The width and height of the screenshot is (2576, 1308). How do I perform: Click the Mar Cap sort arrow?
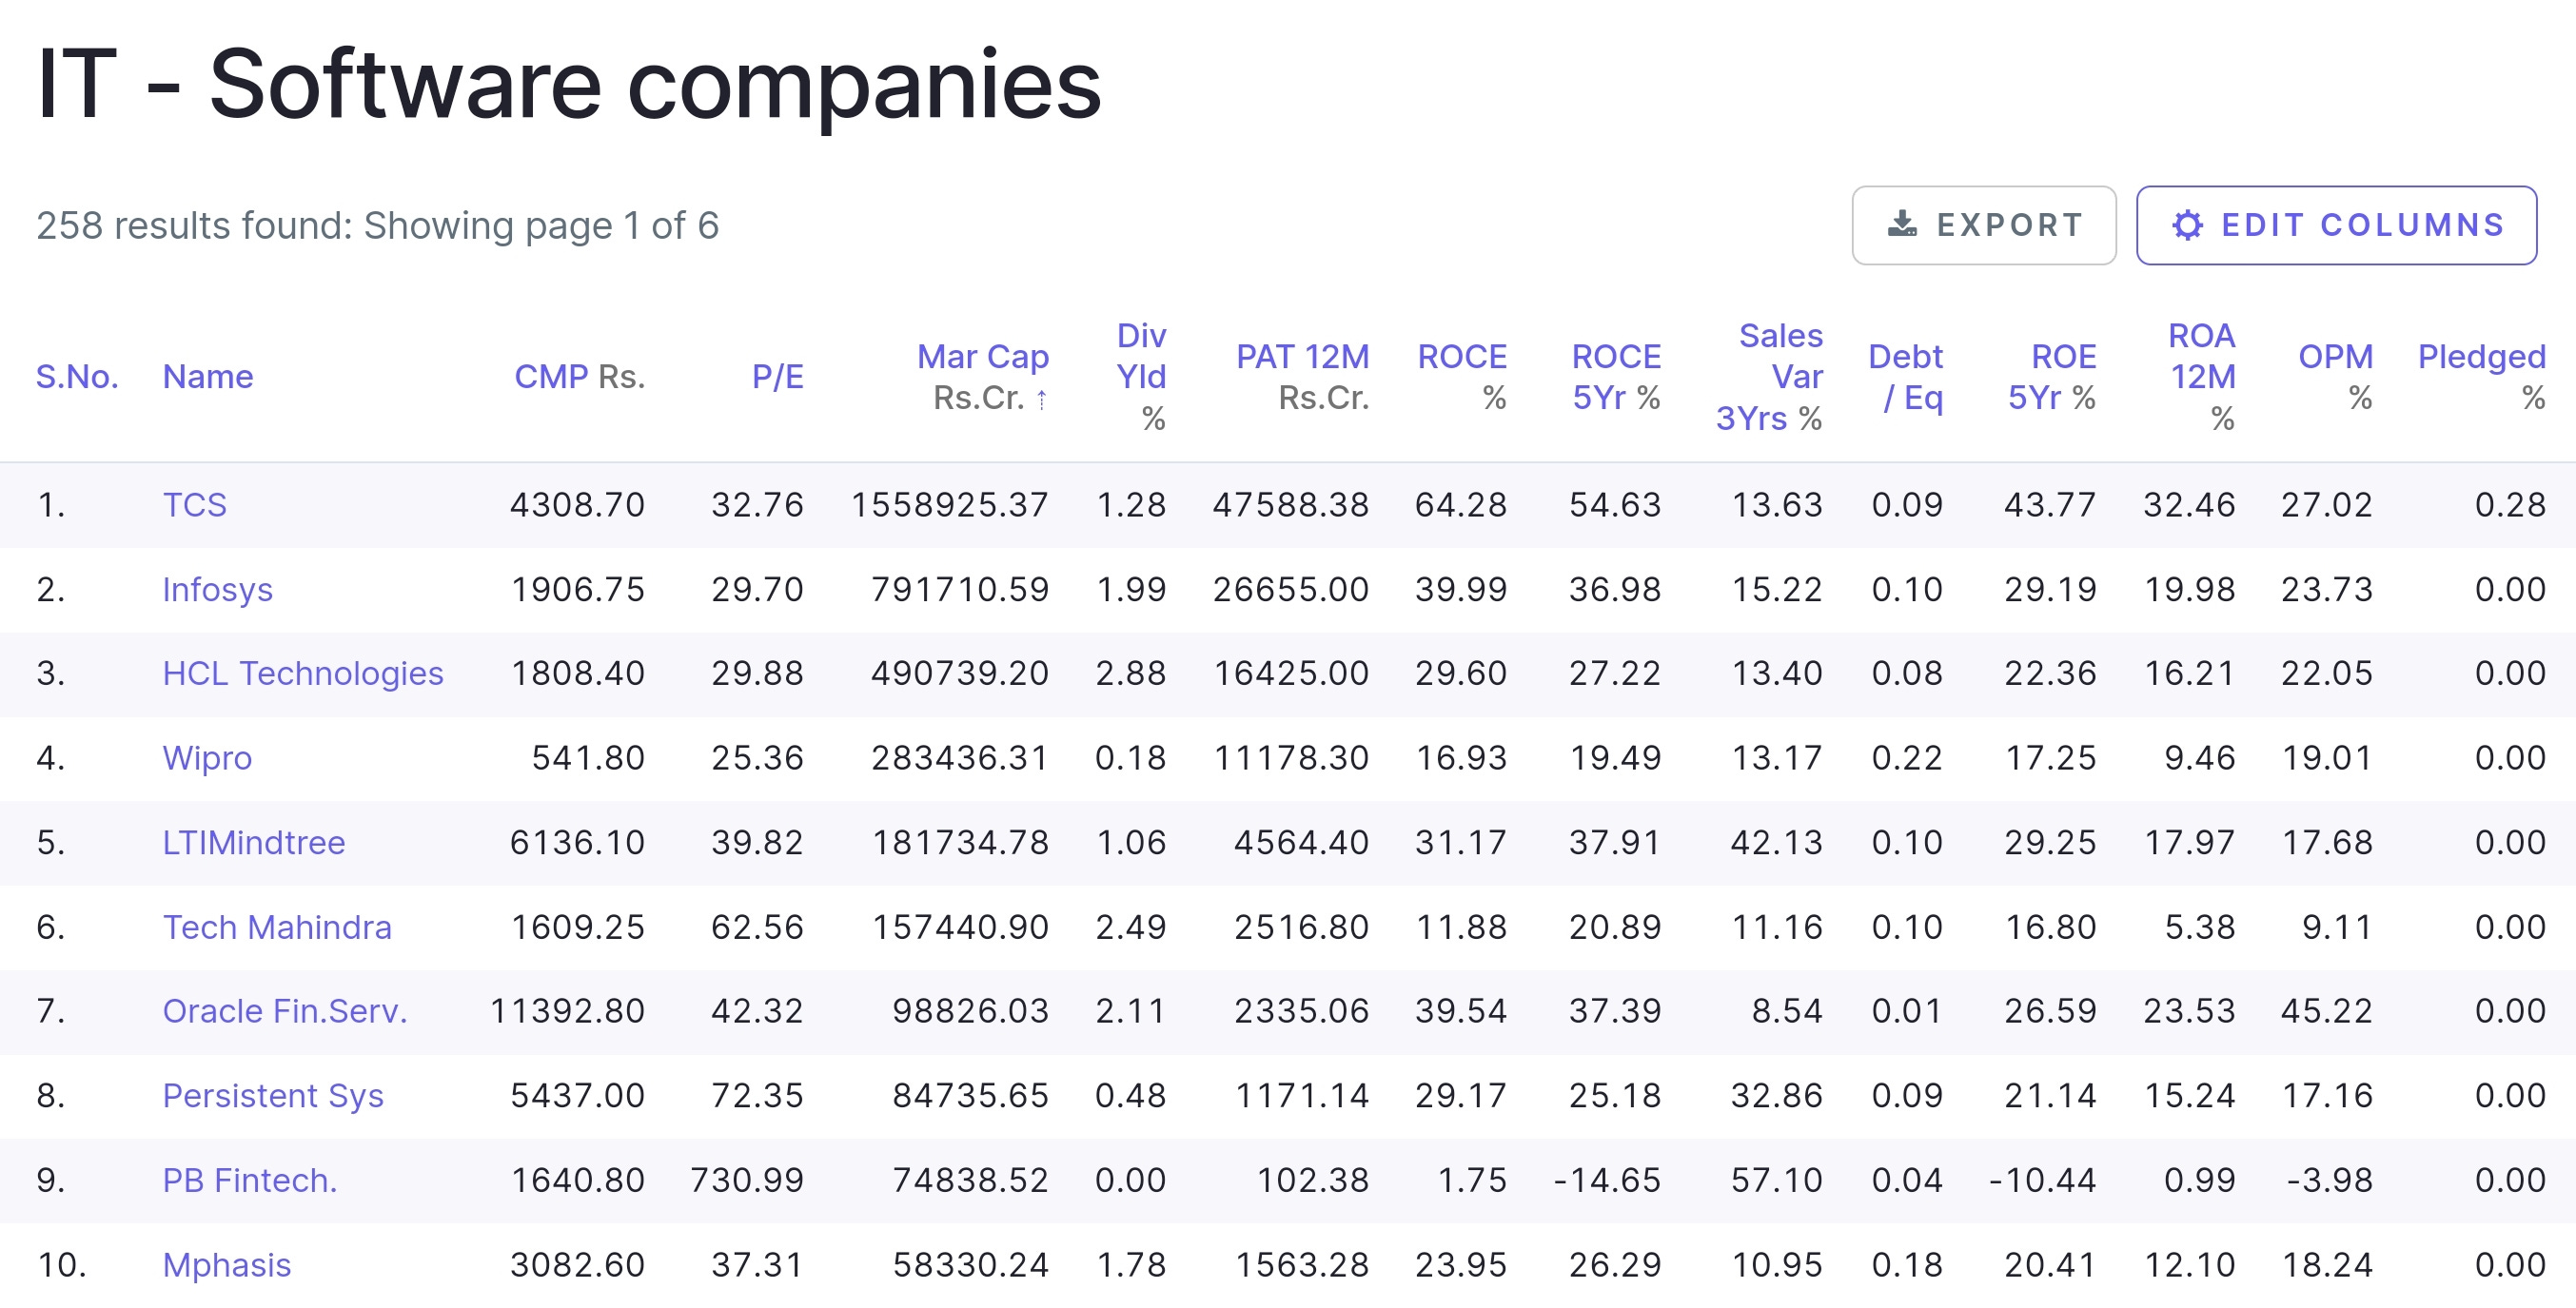click(x=1042, y=399)
